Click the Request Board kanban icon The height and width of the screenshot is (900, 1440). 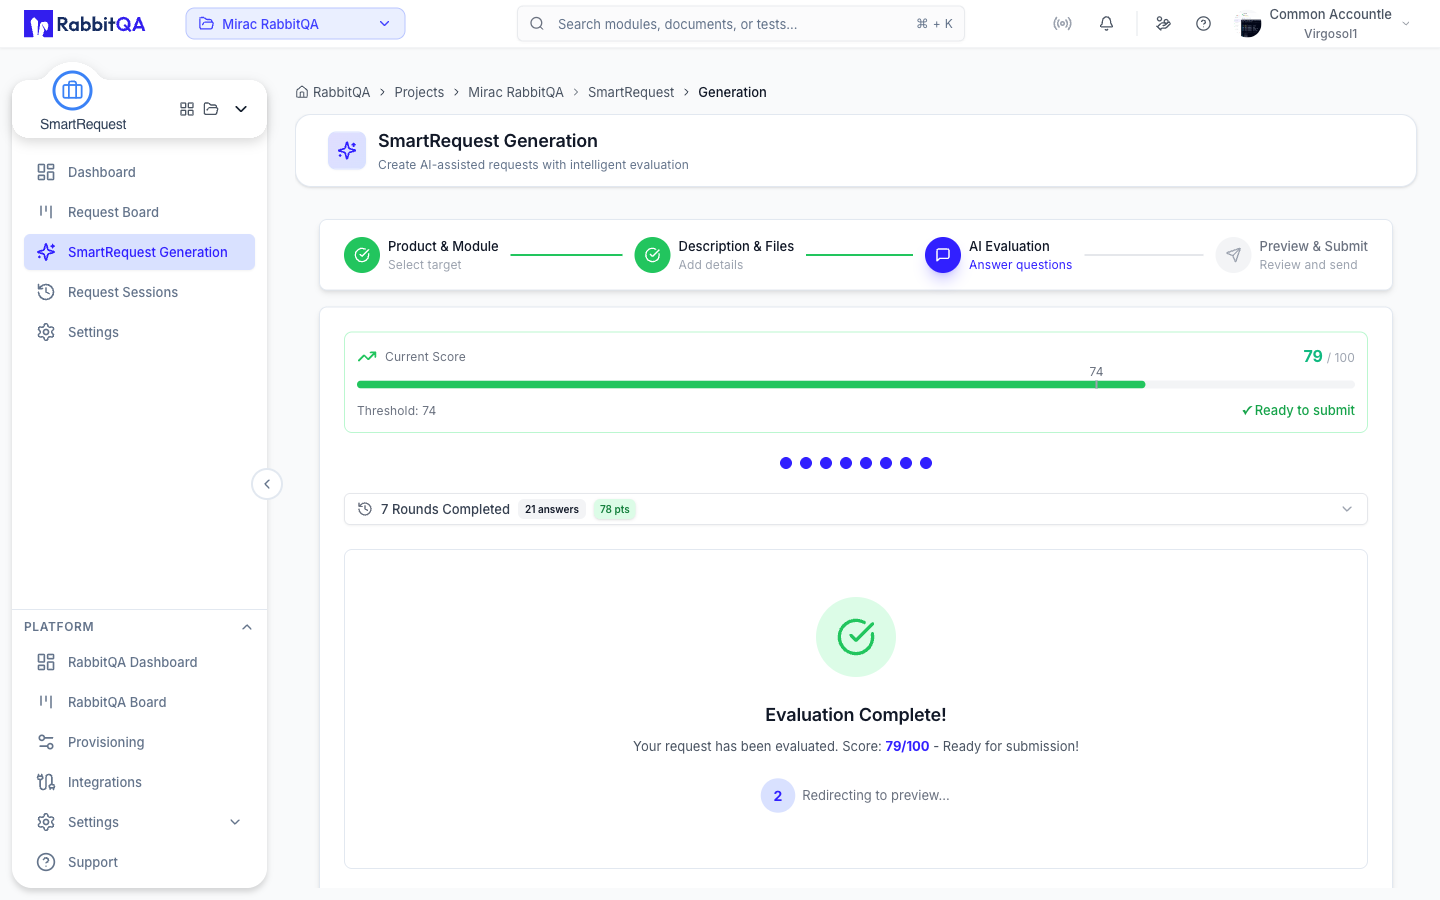coord(46,212)
